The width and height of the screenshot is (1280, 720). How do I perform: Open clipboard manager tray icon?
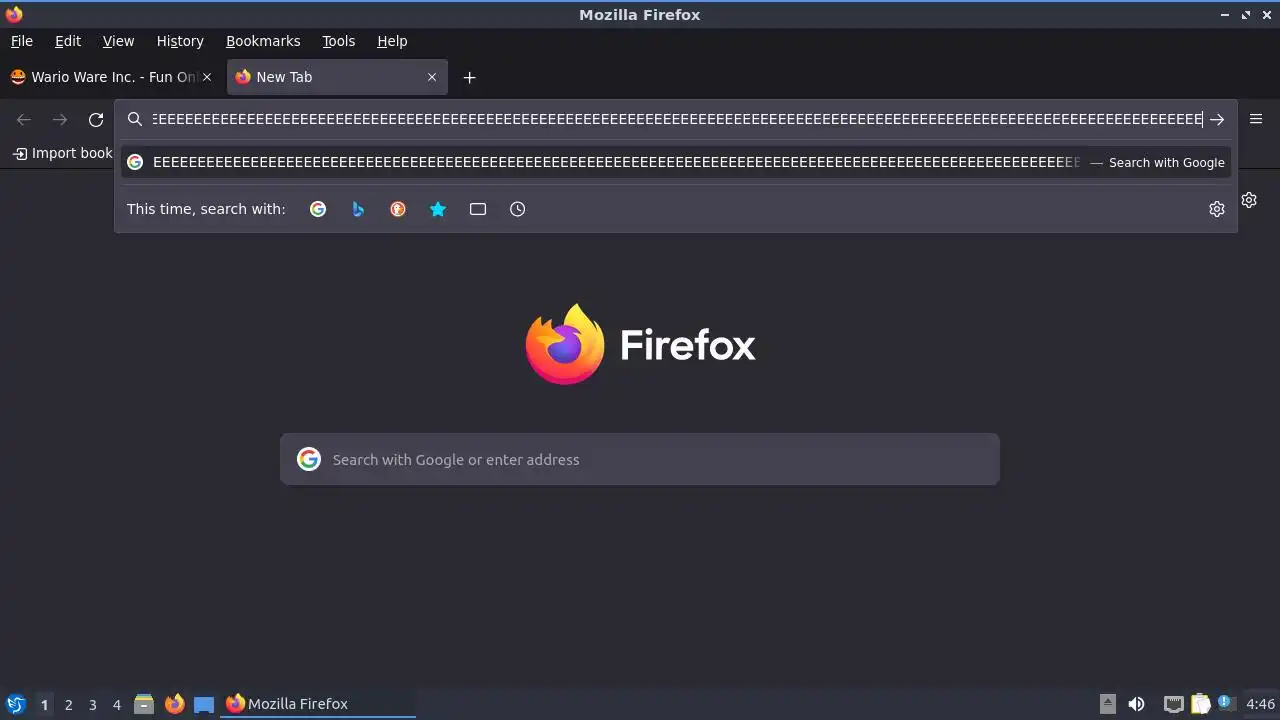coord(1200,704)
